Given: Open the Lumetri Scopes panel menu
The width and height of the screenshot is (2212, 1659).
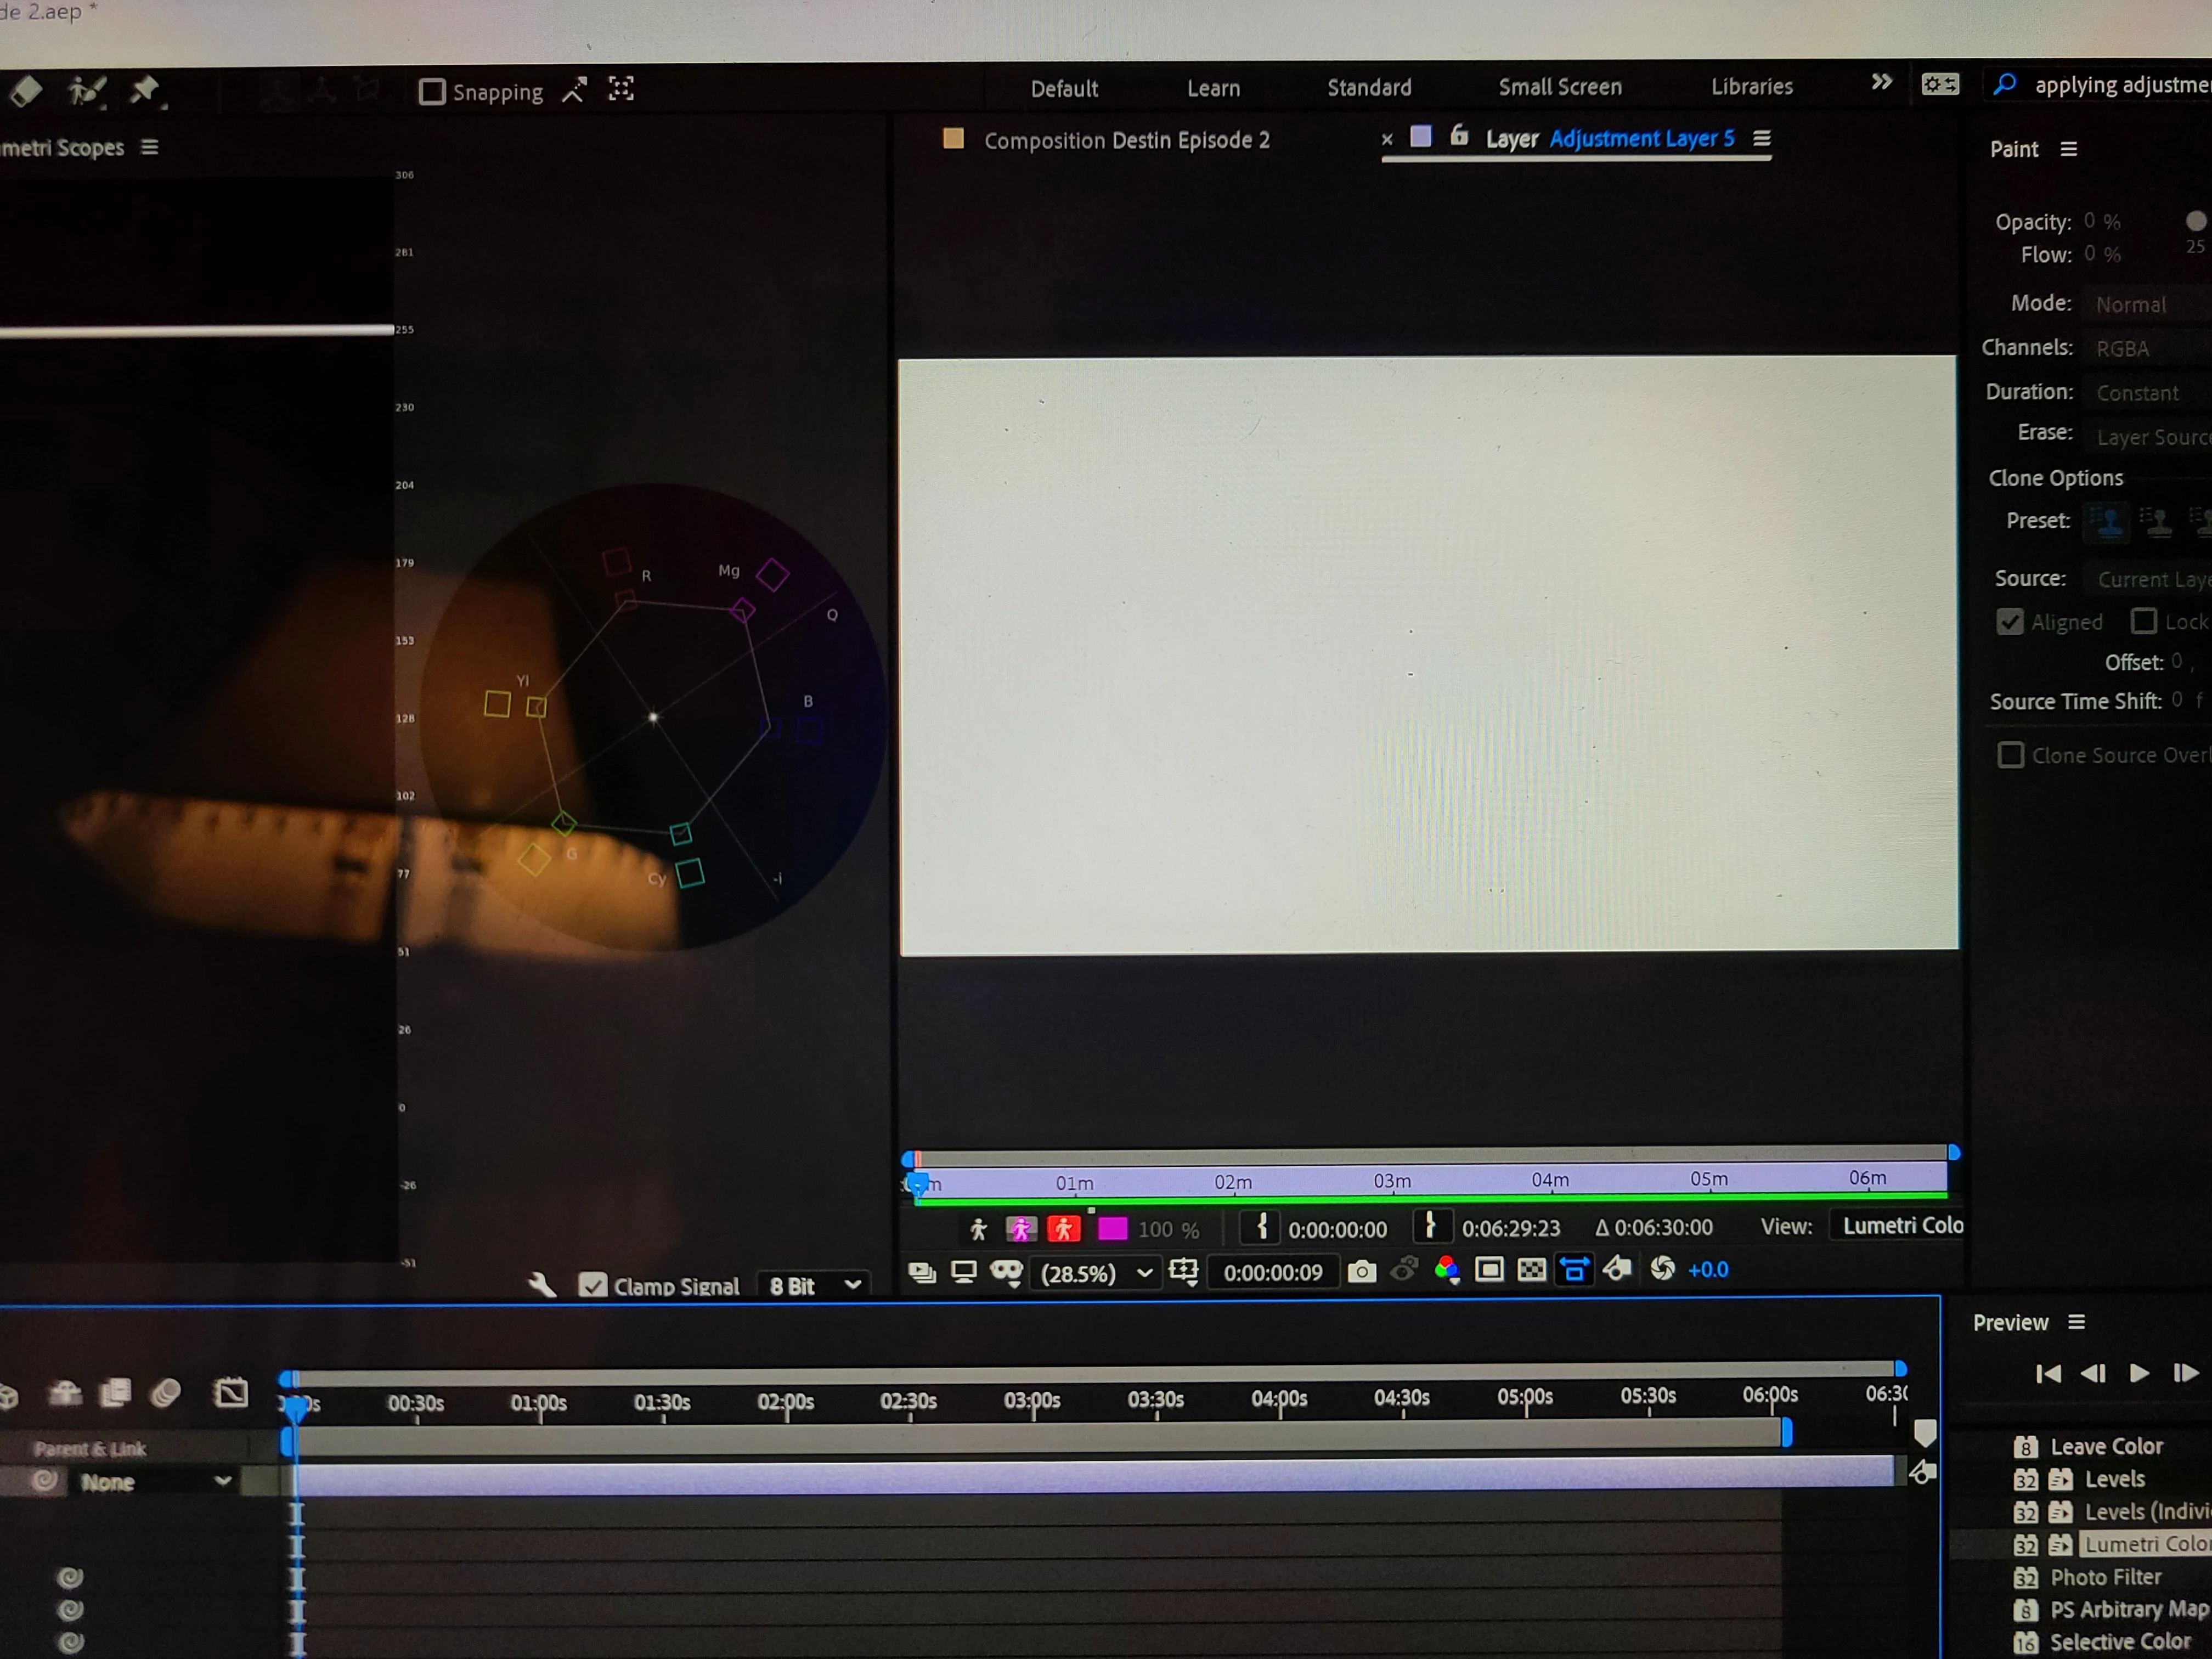Looking at the screenshot, I should (x=150, y=147).
